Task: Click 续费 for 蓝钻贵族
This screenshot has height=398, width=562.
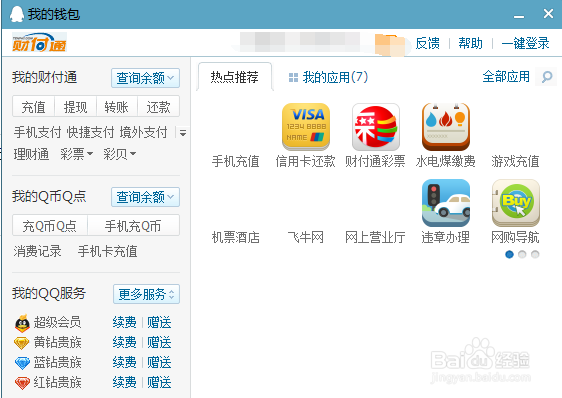Action: 124,363
